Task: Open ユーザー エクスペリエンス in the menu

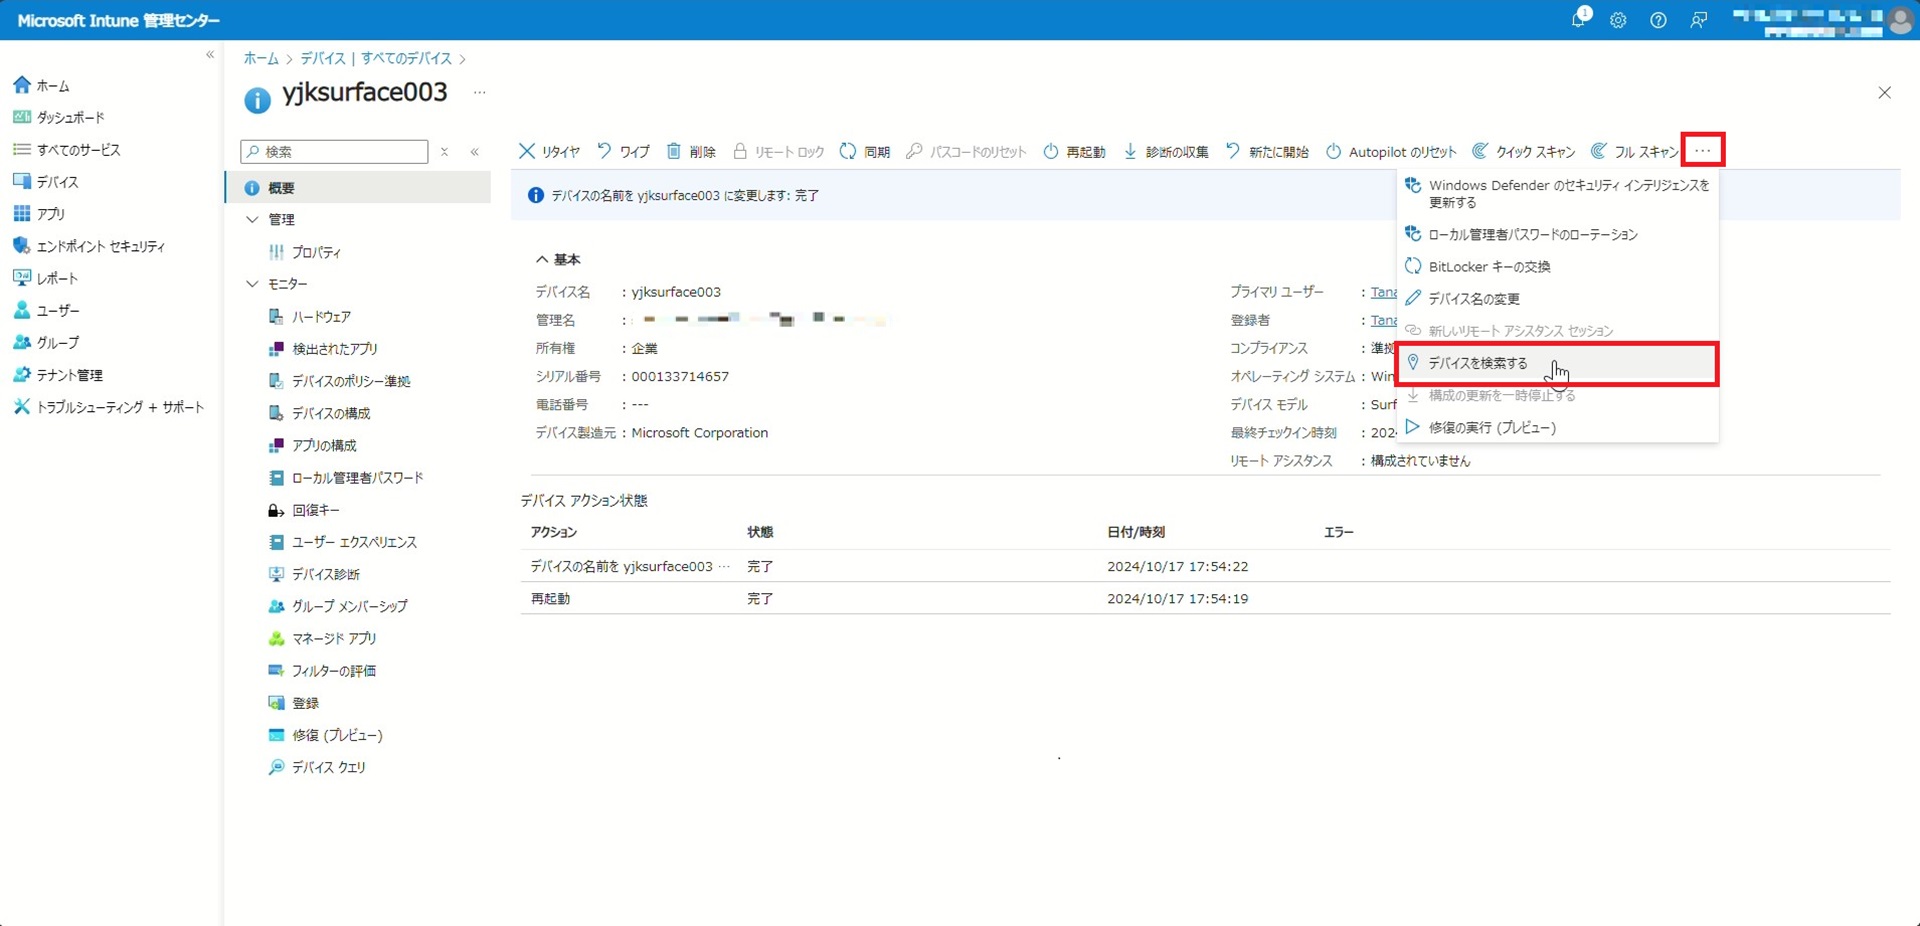Action: [343, 542]
